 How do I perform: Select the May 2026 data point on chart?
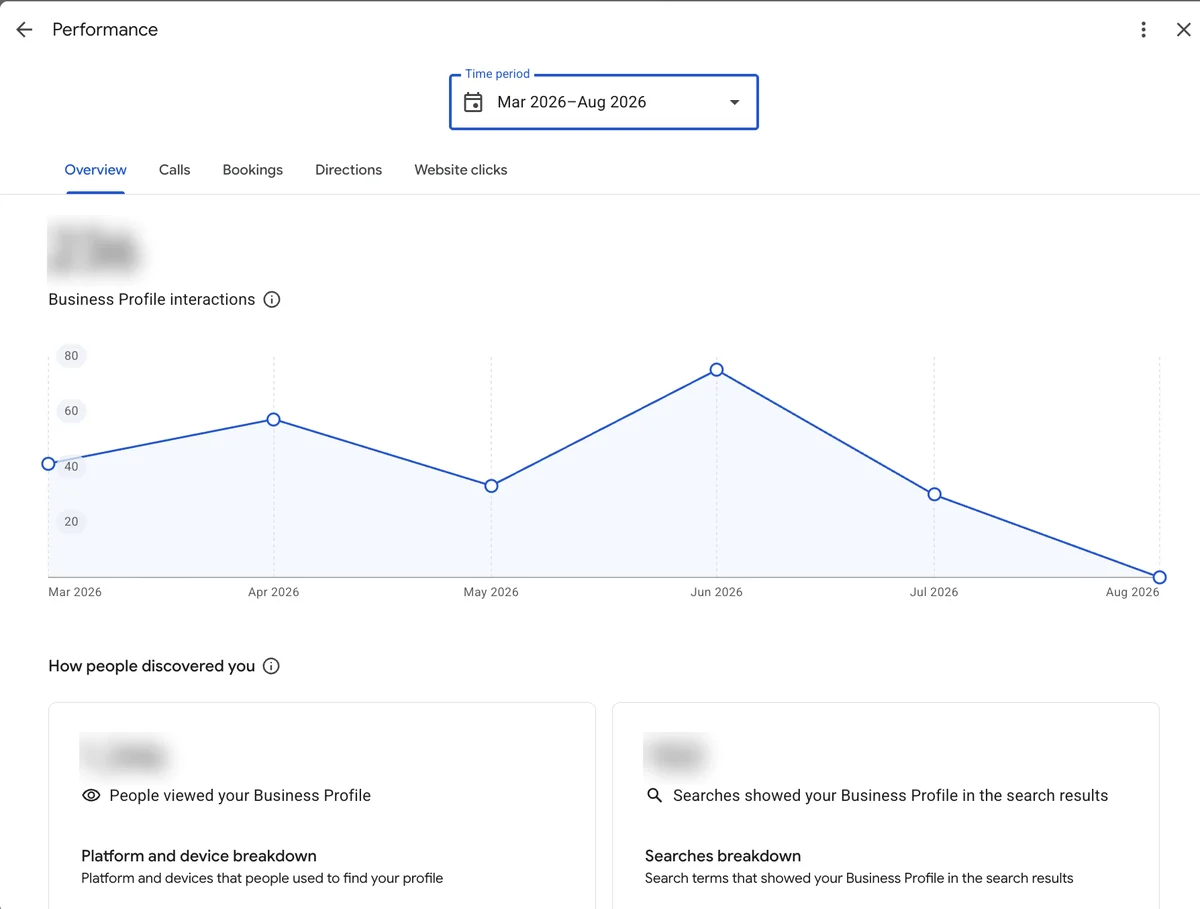pyautogui.click(x=491, y=486)
